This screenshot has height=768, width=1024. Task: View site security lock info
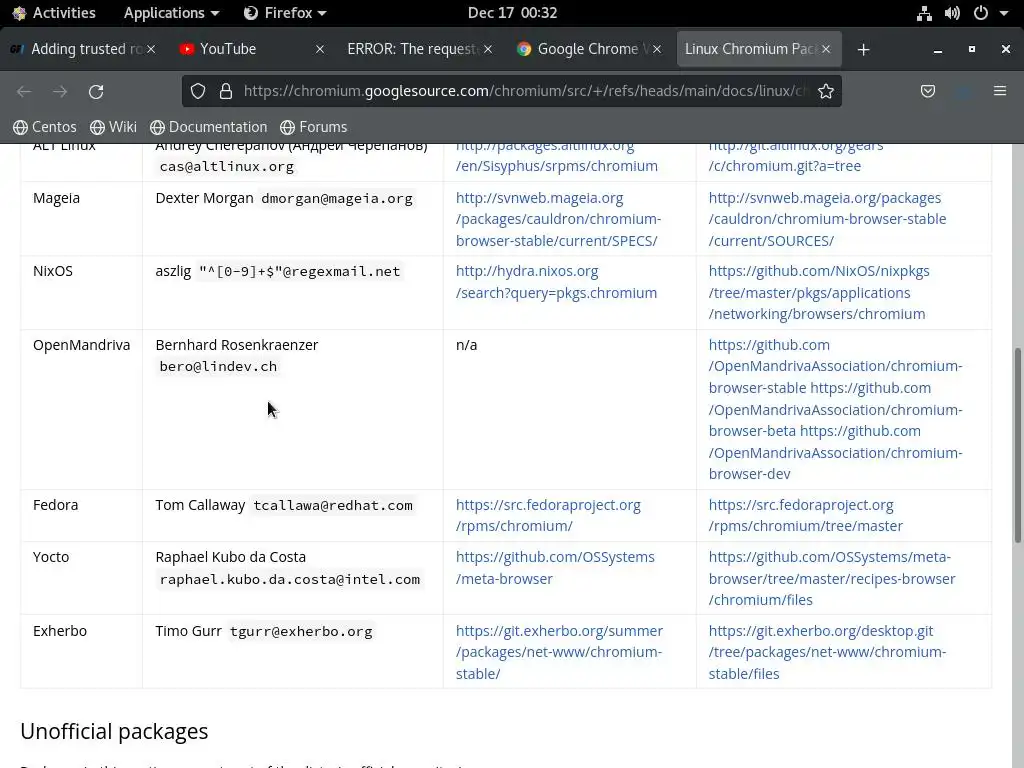point(226,91)
